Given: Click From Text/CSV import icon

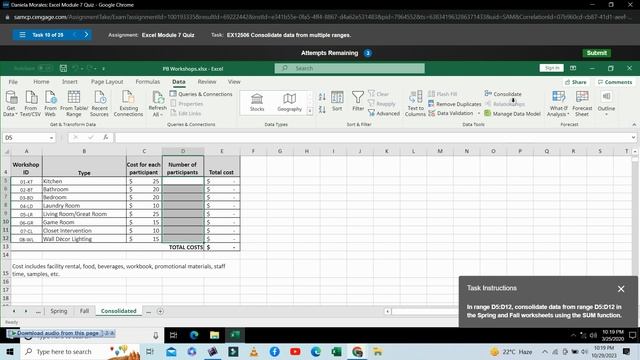Looking at the screenshot, I should (31, 104).
